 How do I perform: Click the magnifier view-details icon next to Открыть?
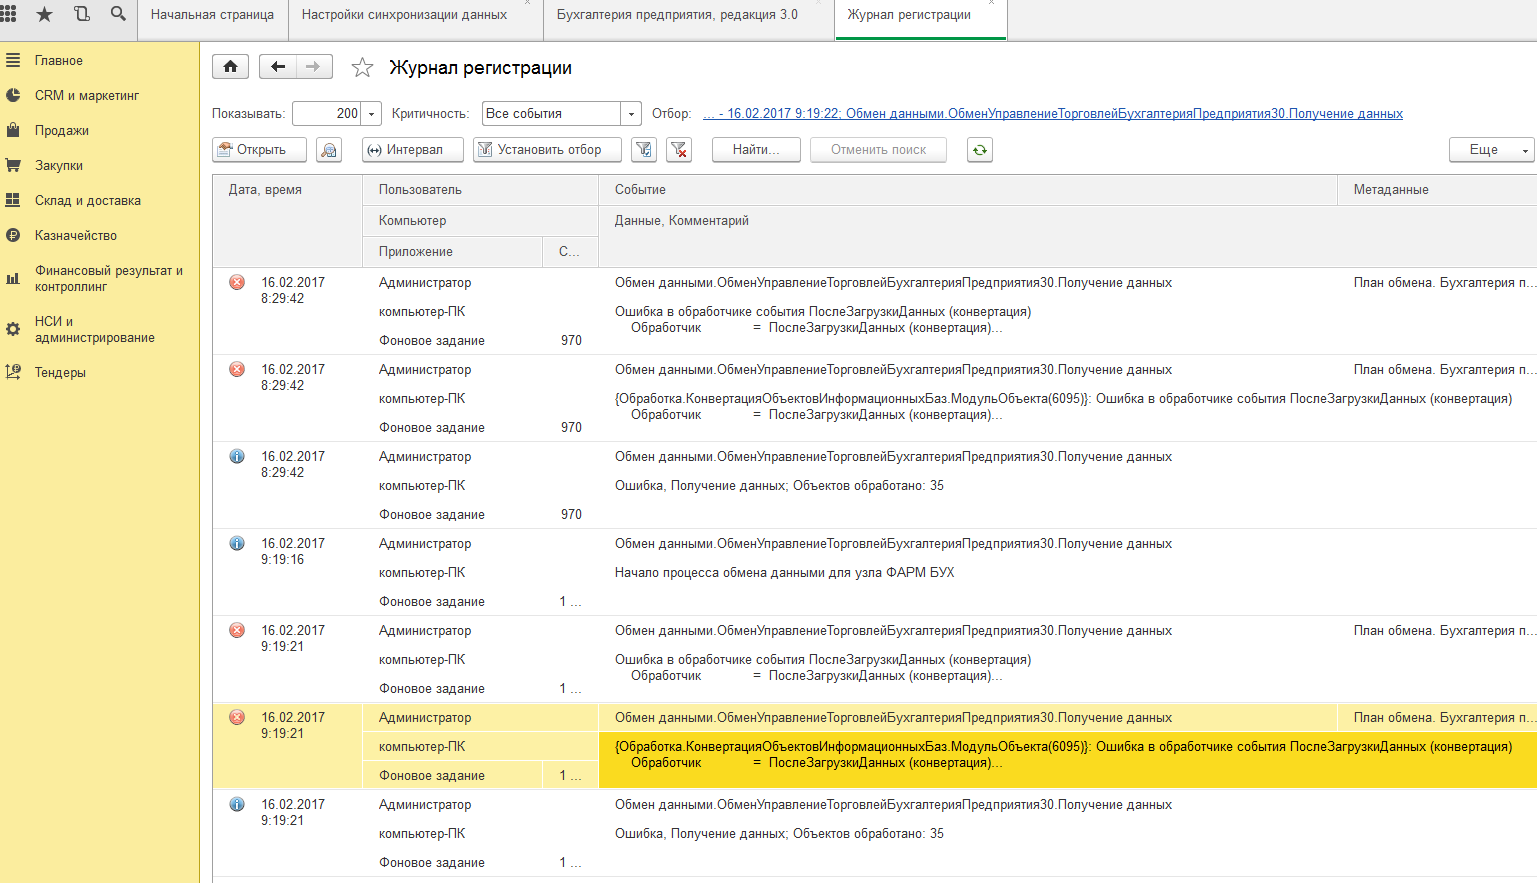(329, 150)
